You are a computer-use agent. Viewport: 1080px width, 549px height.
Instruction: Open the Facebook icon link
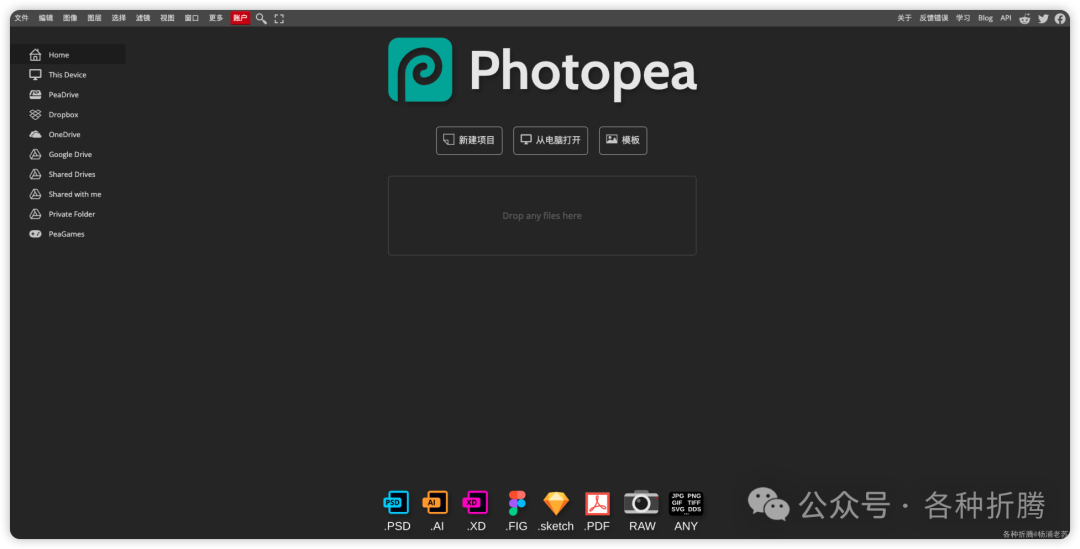point(1060,19)
